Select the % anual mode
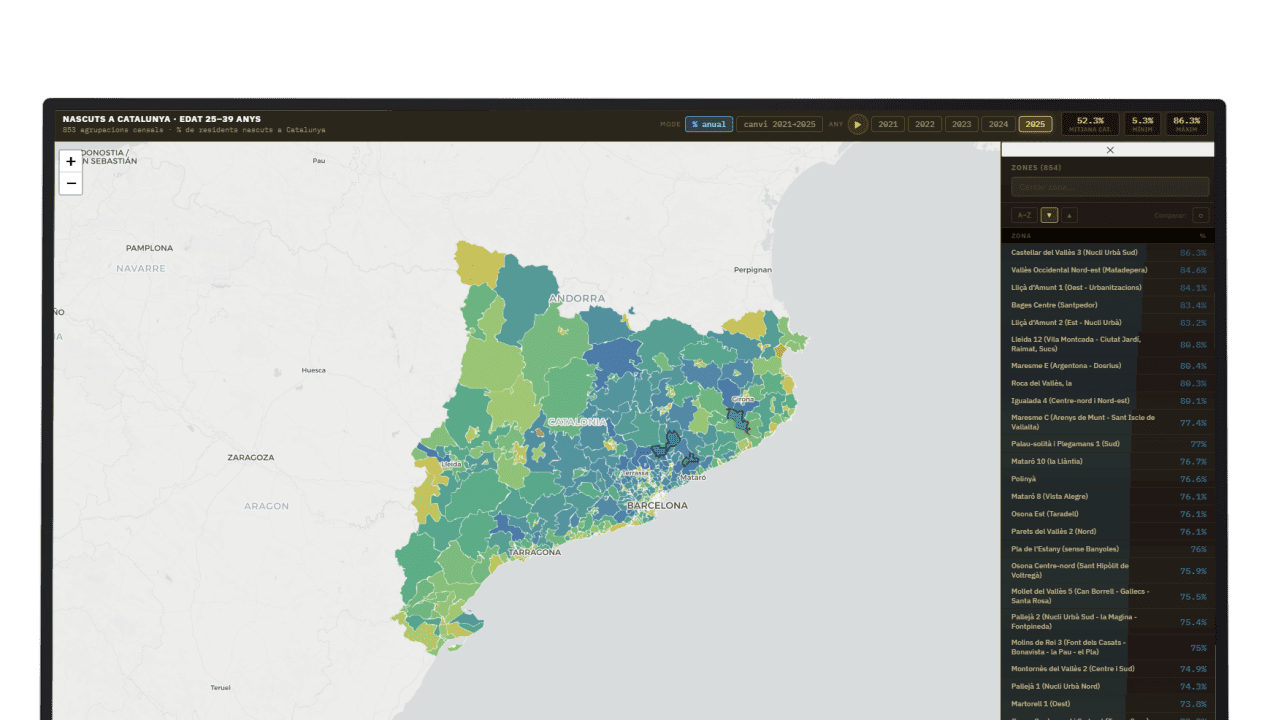Viewport: 1280px width, 720px height. (x=708, y=124)
